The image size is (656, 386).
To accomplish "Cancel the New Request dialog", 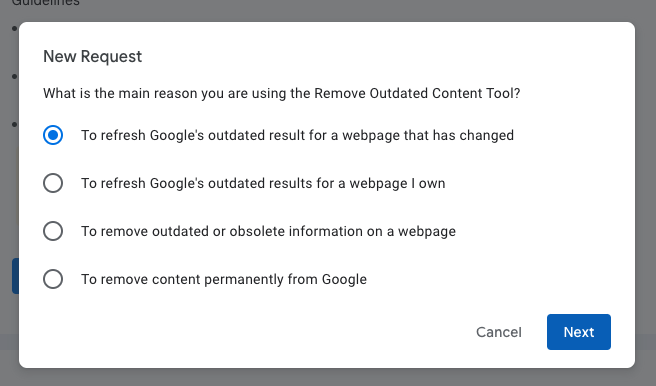I will click(499, 332).
